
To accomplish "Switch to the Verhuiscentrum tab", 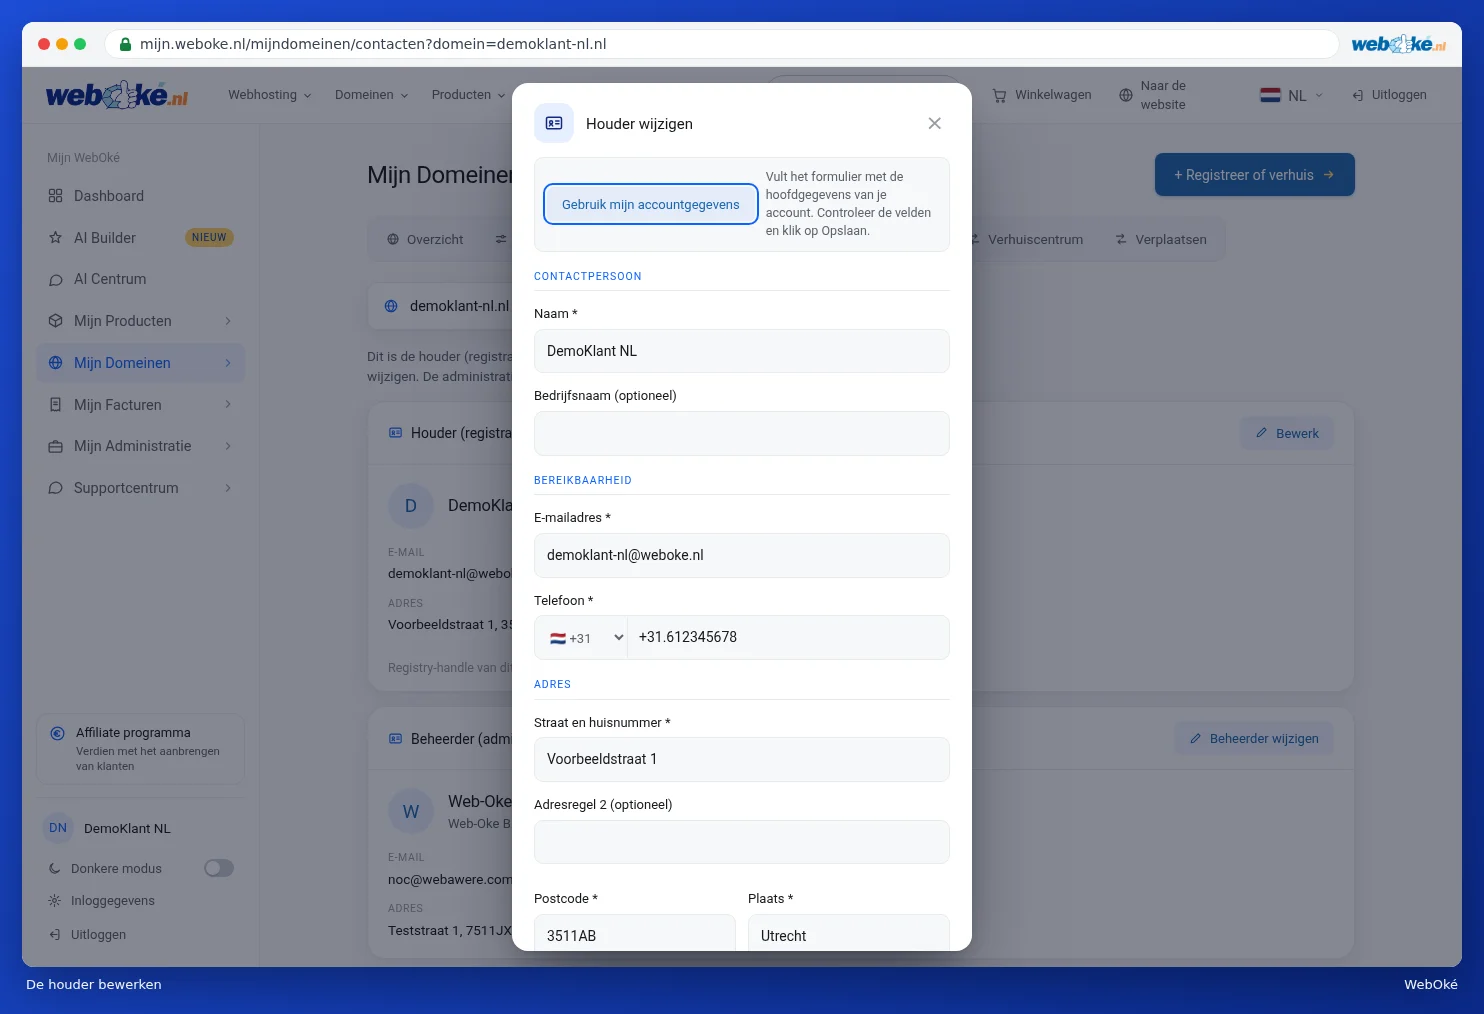I will tap(1026, 240).
